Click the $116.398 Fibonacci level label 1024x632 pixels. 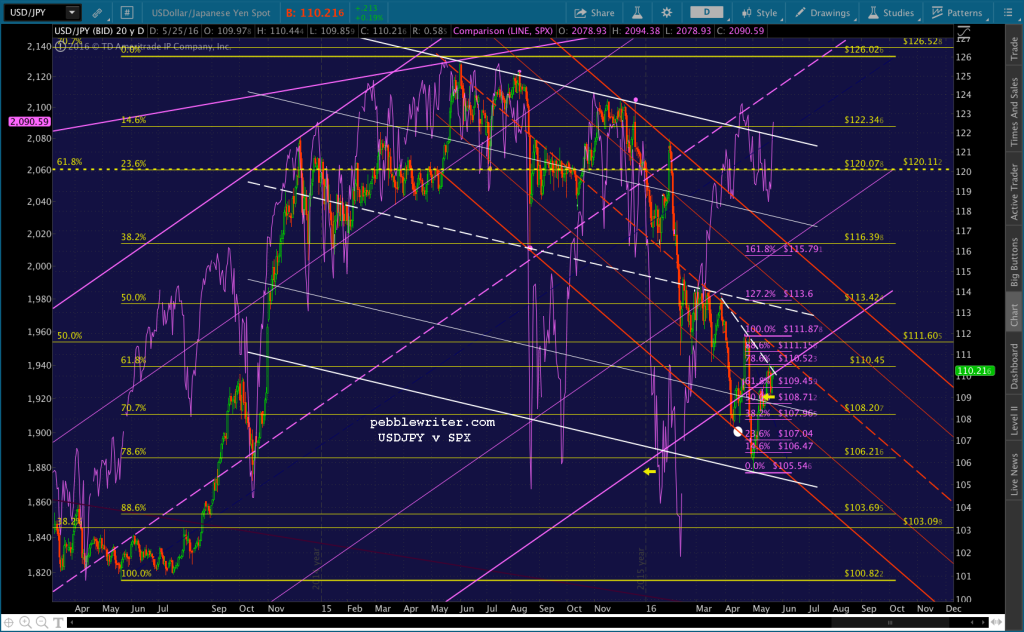click(x=863, y=237)
